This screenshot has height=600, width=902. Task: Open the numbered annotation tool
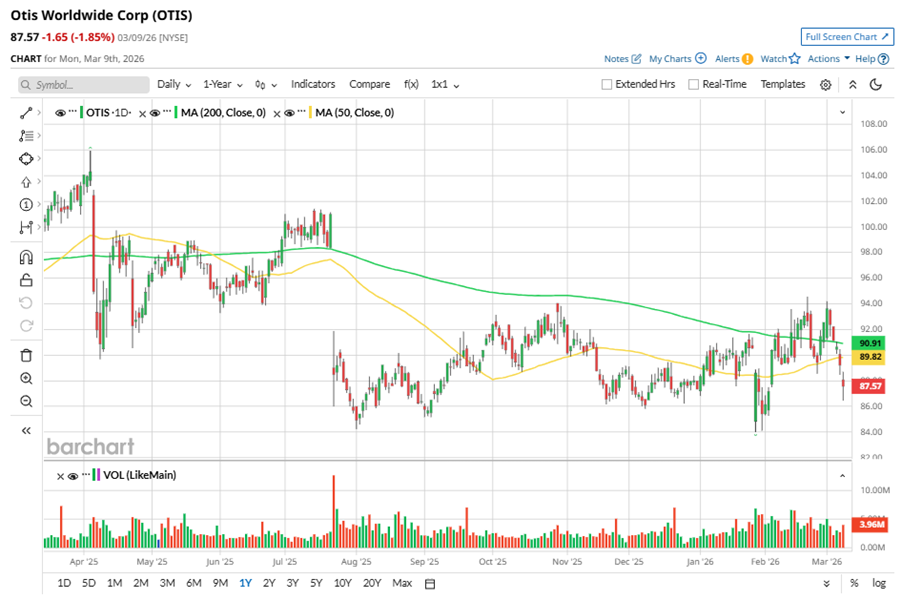(26, 205)
